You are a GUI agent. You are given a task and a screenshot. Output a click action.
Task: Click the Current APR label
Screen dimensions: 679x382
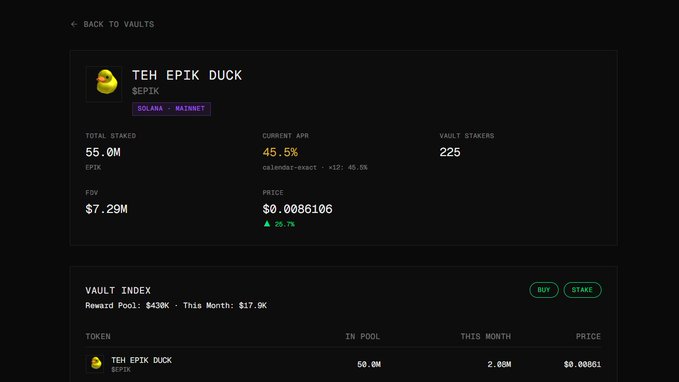[285, 136]
